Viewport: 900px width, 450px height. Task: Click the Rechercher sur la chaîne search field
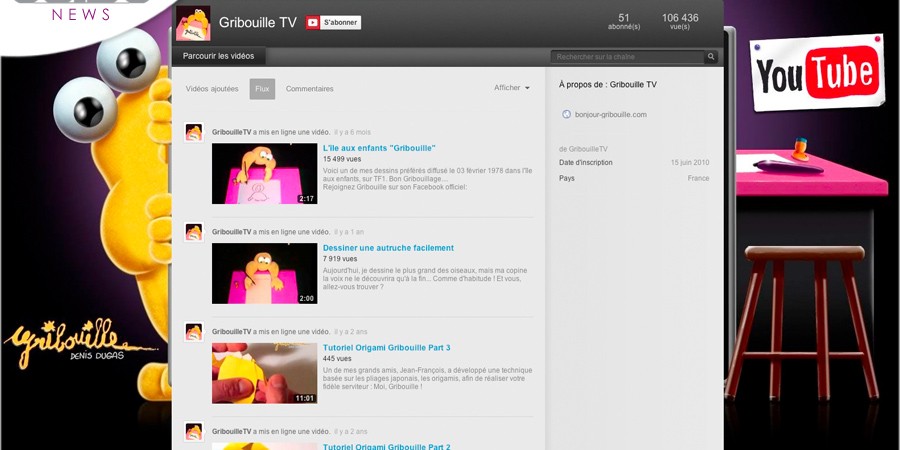coord(627,57)
